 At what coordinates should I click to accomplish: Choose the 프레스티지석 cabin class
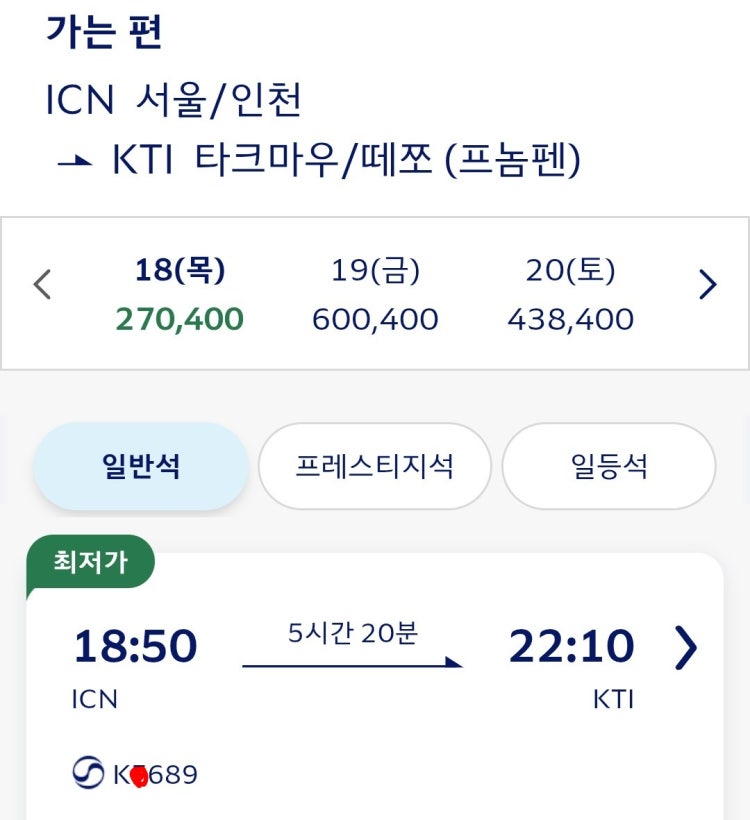click(x=374, y=466)
